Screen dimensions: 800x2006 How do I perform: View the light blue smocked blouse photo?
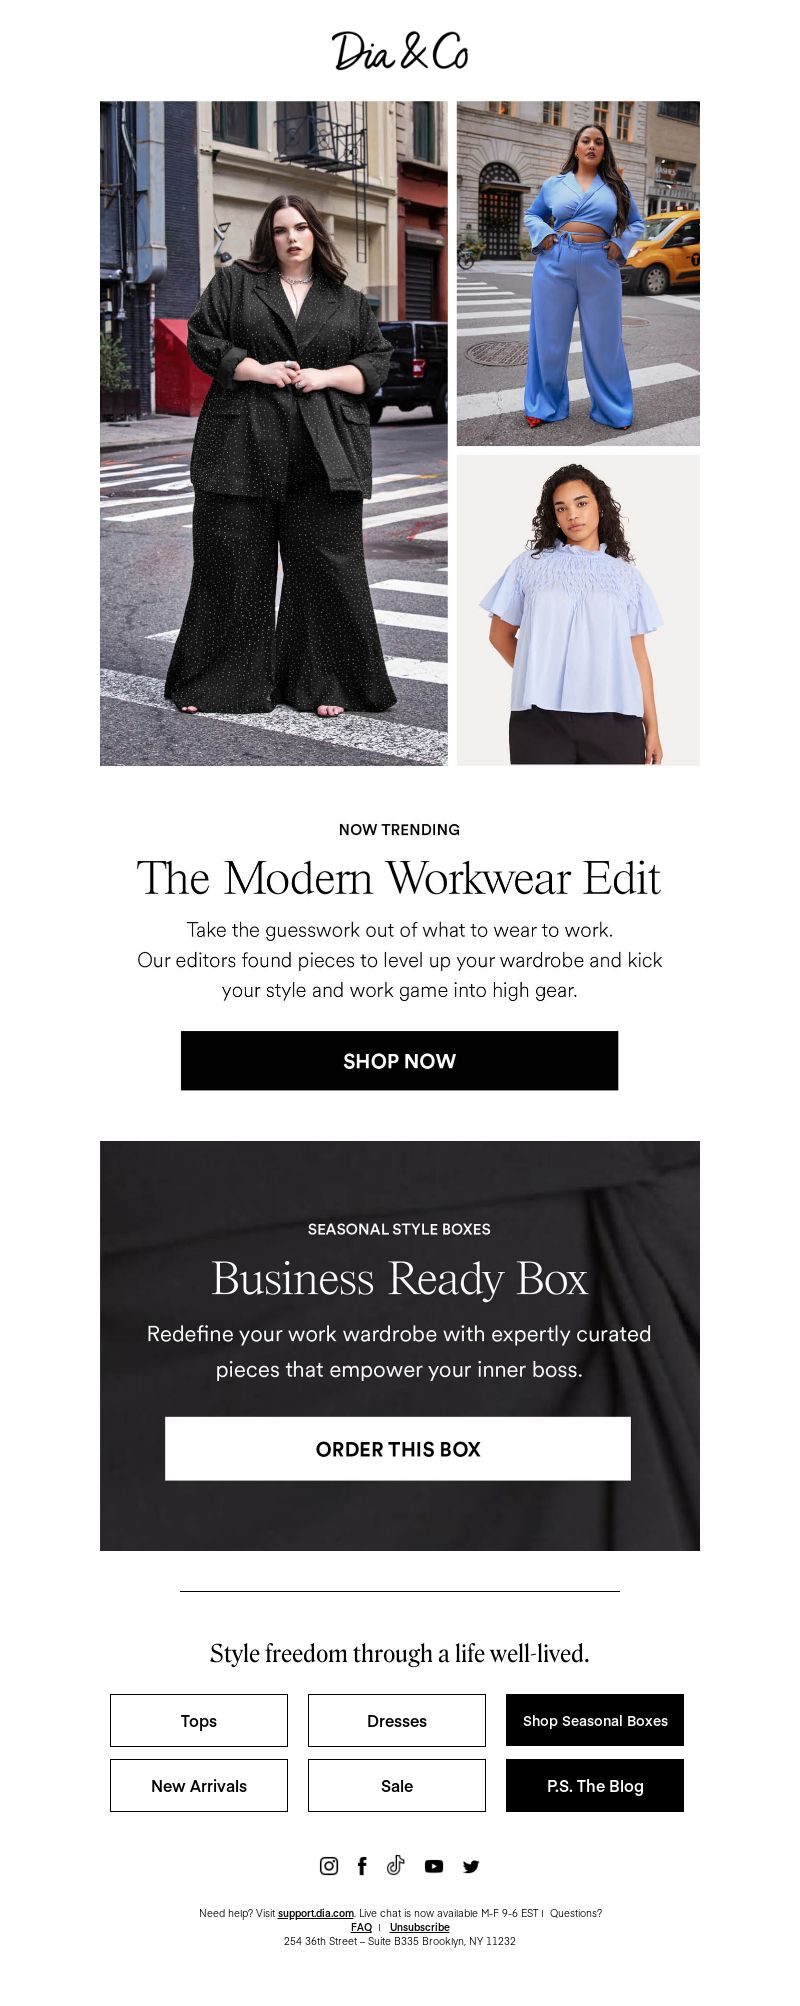click(578, 610)
